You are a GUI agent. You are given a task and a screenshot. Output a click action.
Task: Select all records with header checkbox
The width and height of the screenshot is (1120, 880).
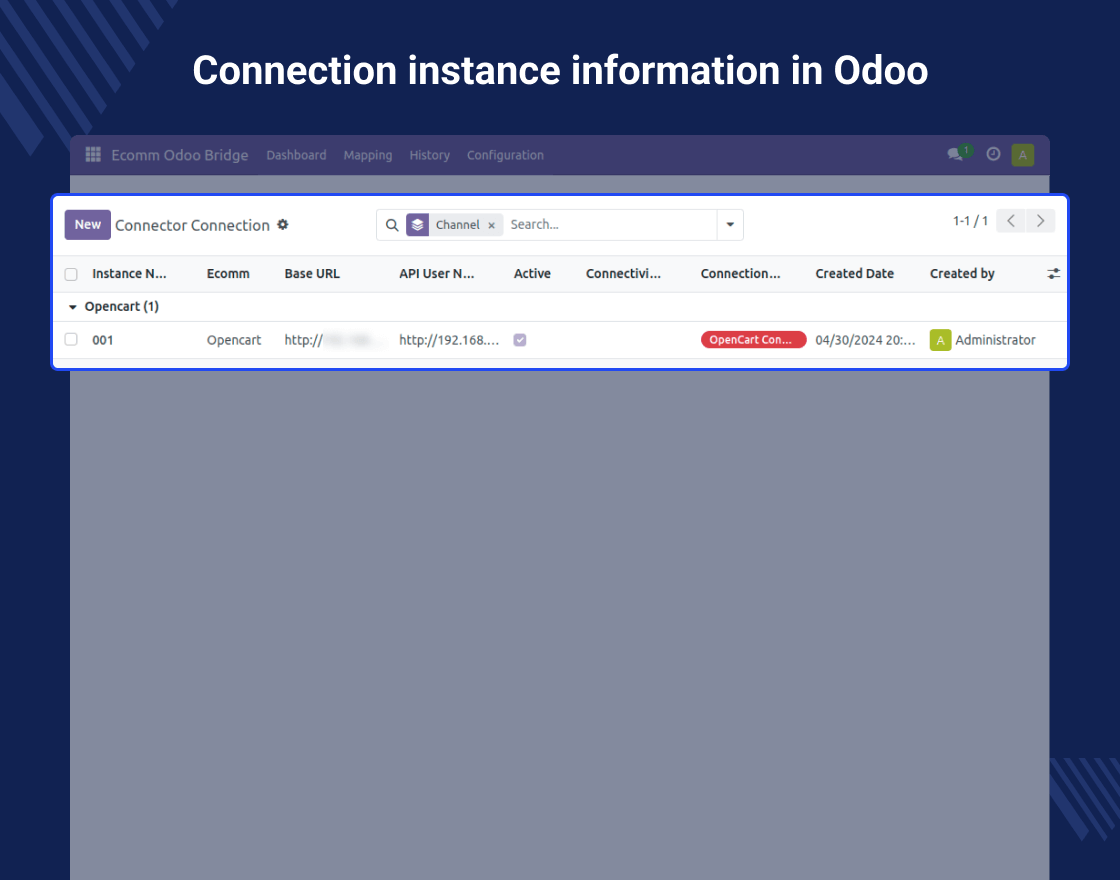click(71, 274)
